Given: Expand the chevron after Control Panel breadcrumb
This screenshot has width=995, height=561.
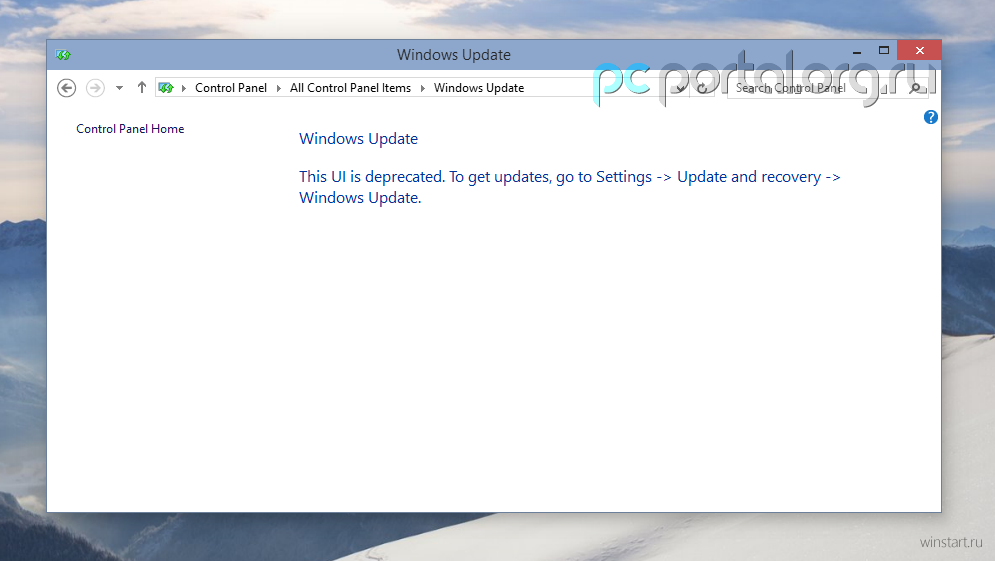Looking at the screenshot, I should 279,88.
